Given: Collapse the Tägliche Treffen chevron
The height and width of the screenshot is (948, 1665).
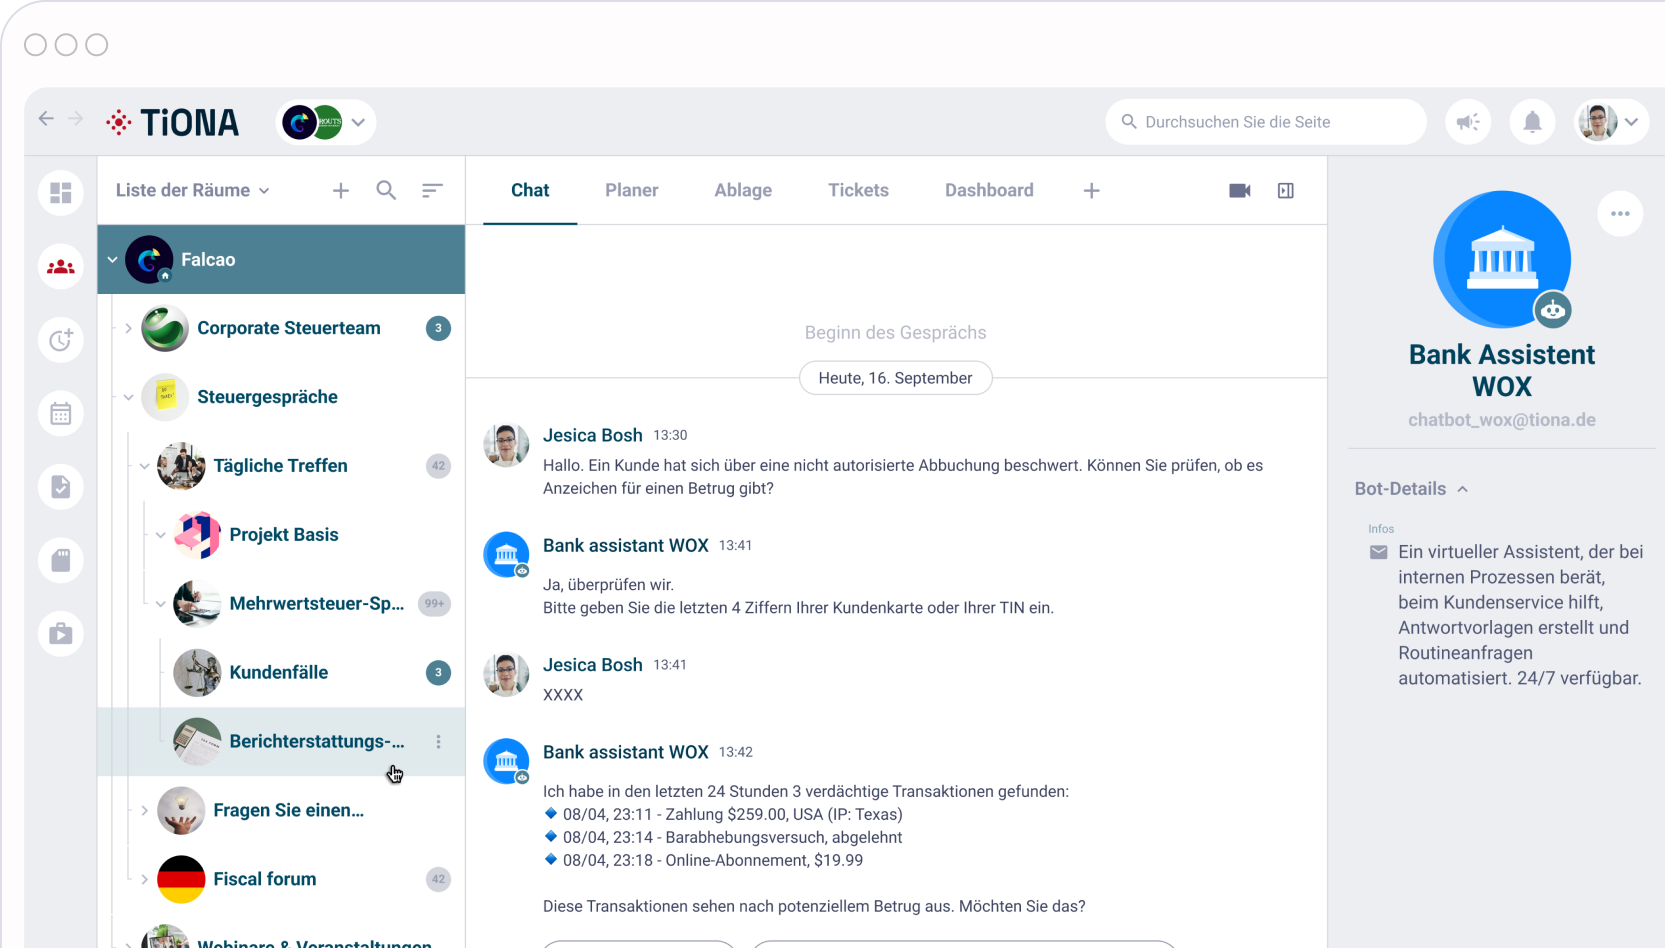Looking at the screenshot, I should 144,466.
